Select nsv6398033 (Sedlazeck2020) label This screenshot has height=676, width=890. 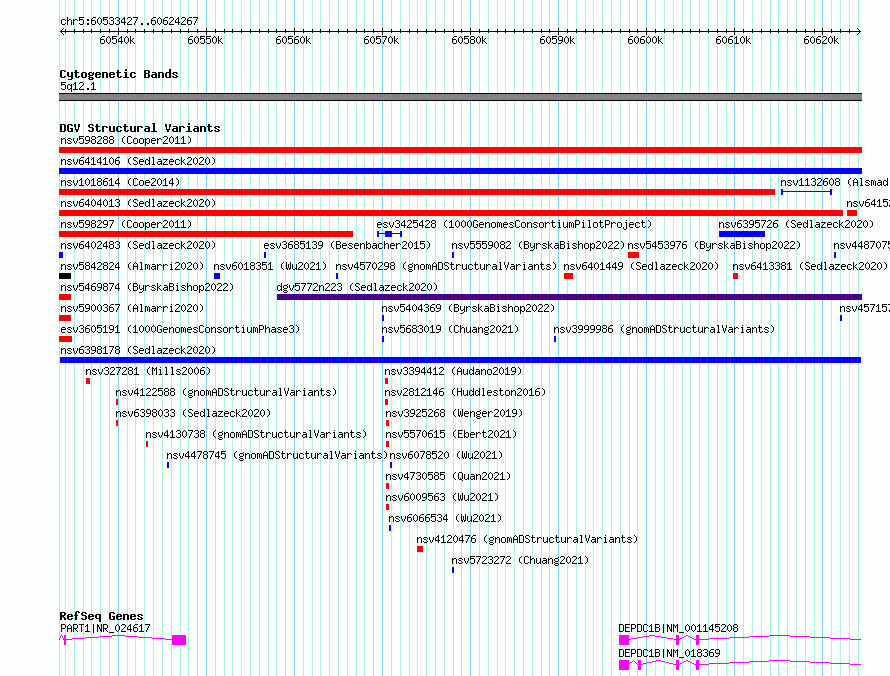pyautogui.click(x=193, y=413)
